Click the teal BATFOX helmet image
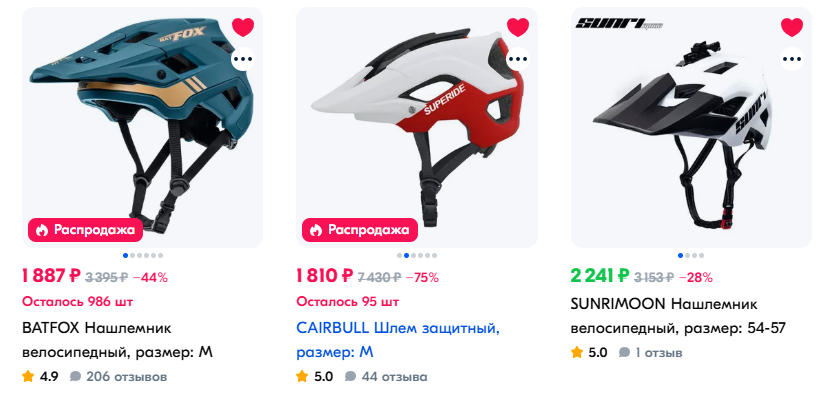This screenshot has width=823, height=401. click(x=142, y=127)
